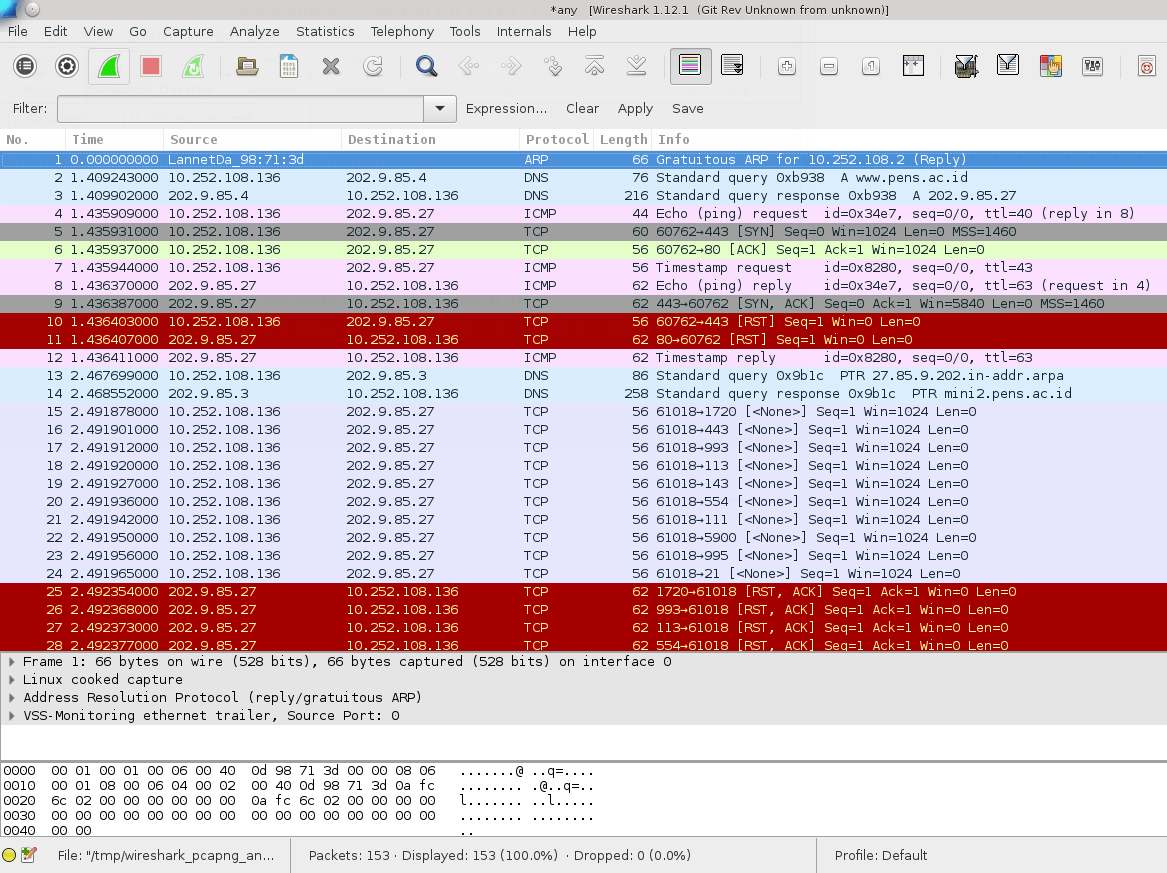Open coloring rules icon
This screenshot has width=1167, height=873.
coord(1050,66)
